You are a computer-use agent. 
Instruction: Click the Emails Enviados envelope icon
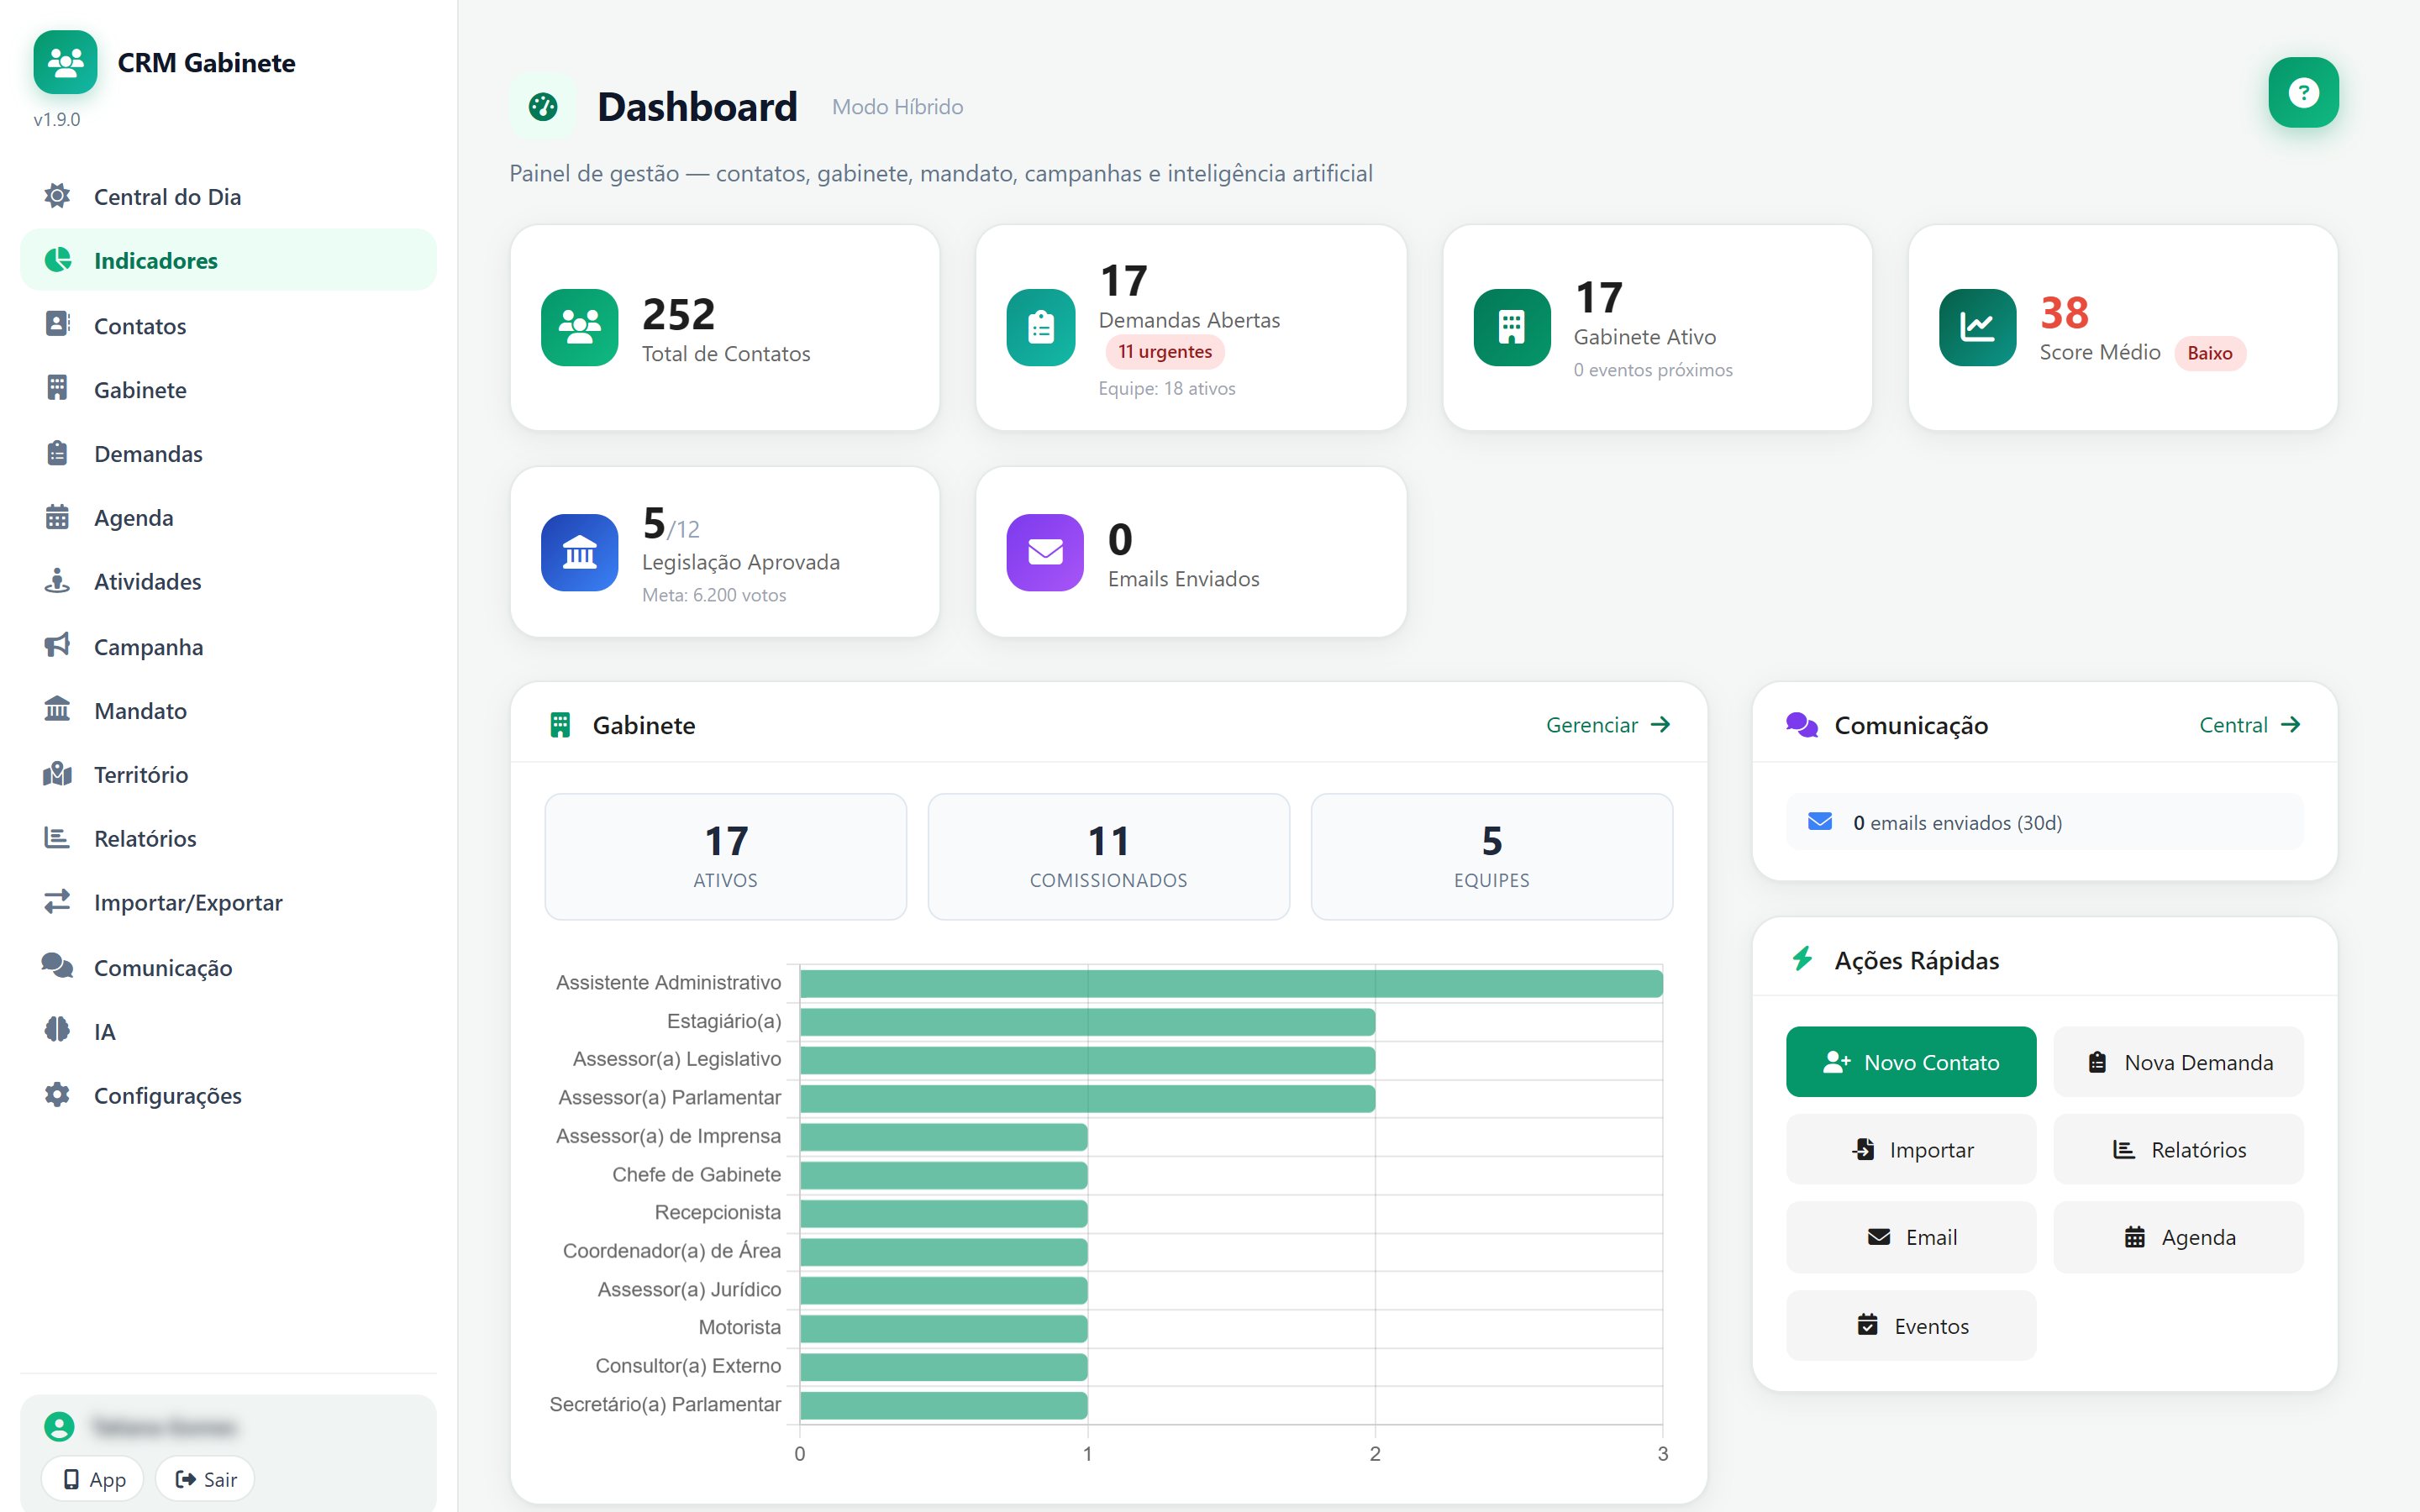(1045, 552)
